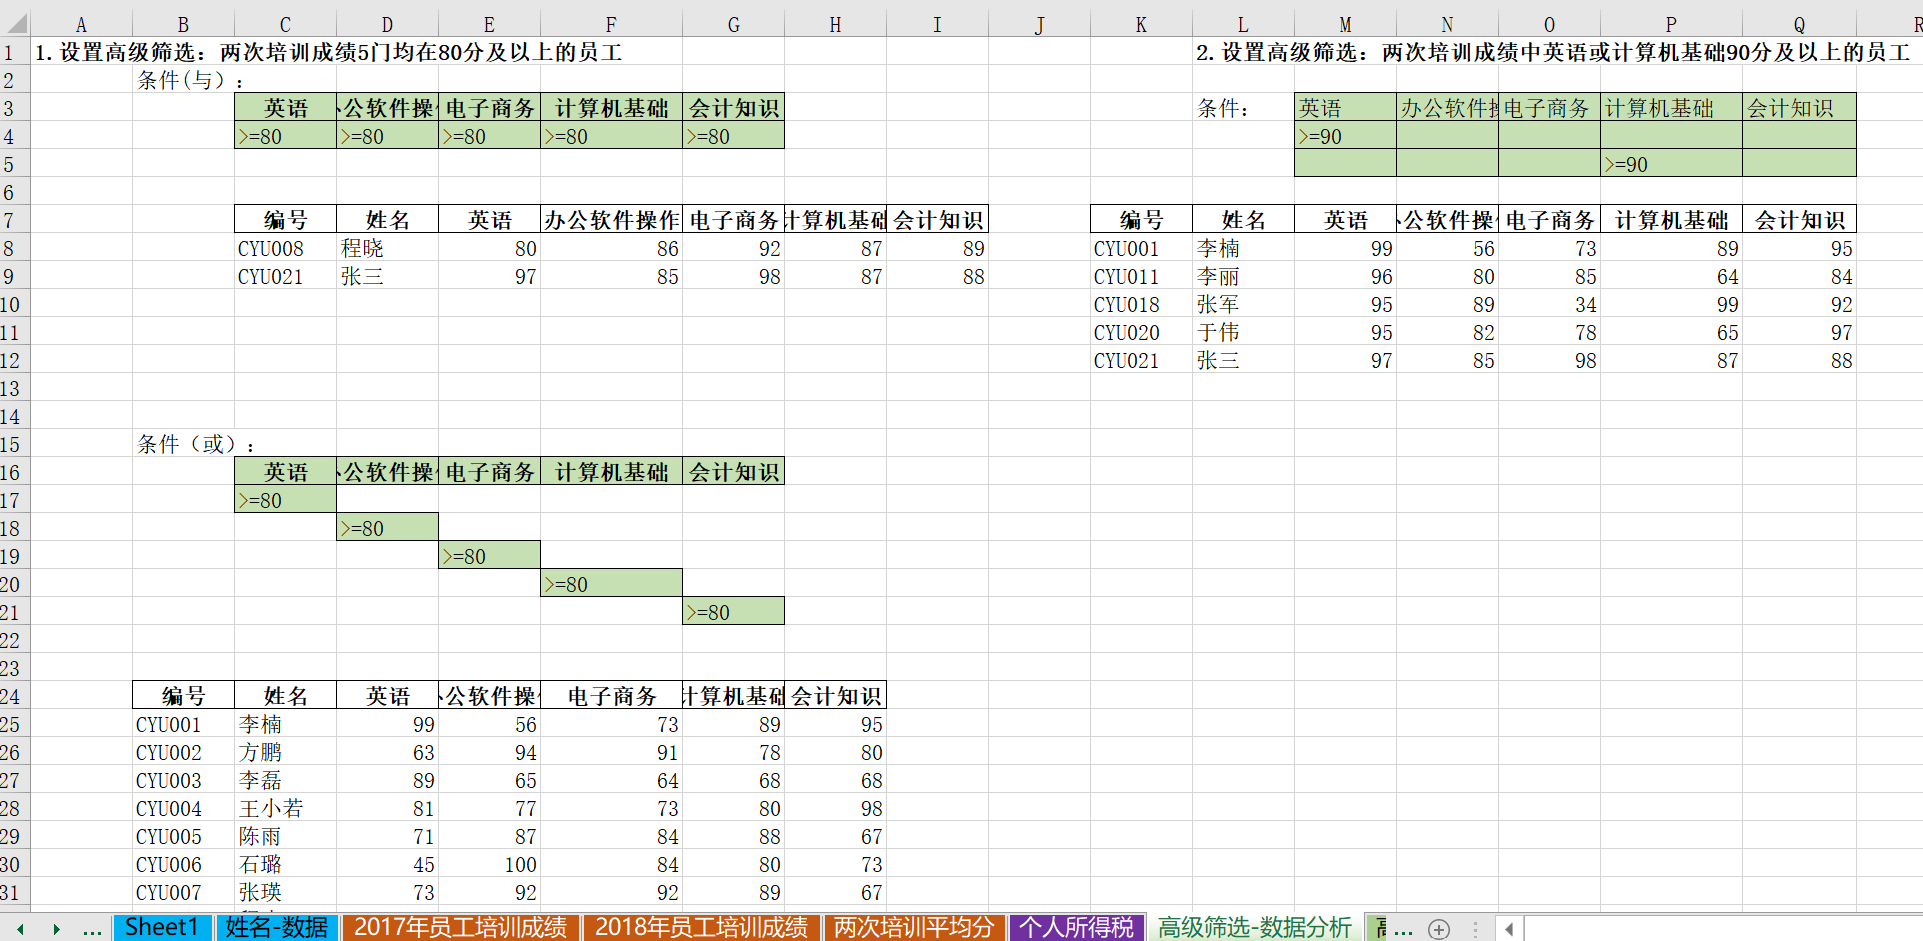
Task: Click the name cell 王小若
Action: [285, 808]
